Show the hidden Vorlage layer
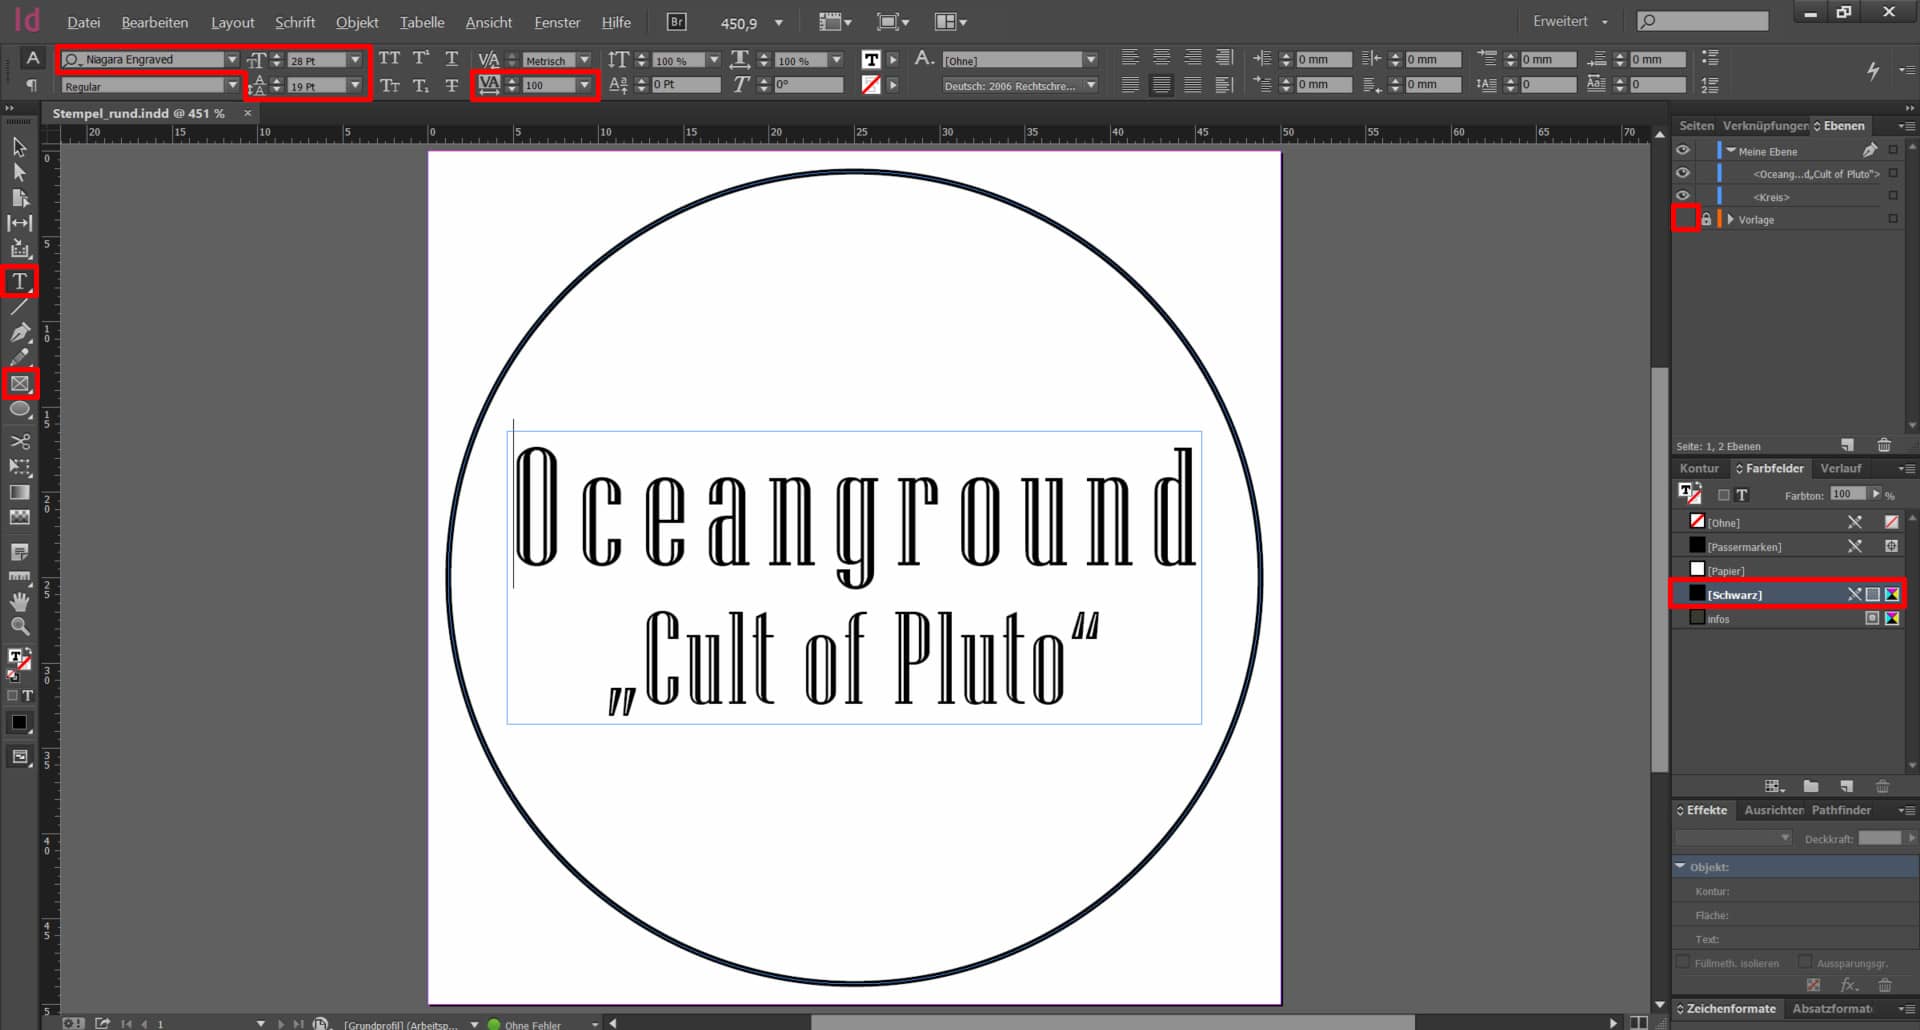Image resolution: width=1920 pixels, height=1030 pixels. click(1685, 219)
